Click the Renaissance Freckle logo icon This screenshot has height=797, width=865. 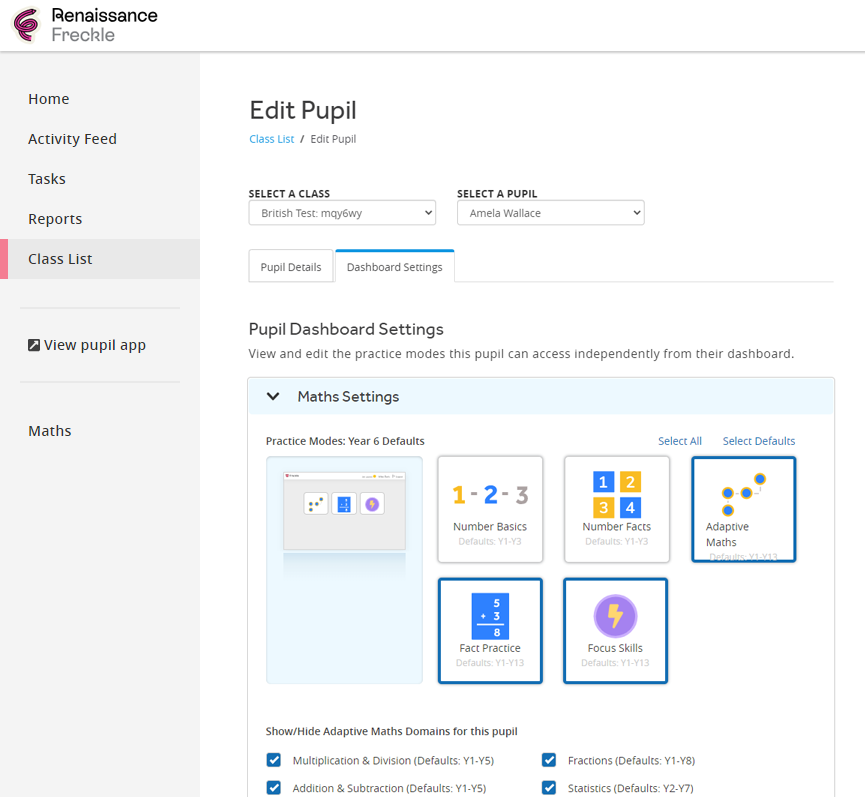26,25
